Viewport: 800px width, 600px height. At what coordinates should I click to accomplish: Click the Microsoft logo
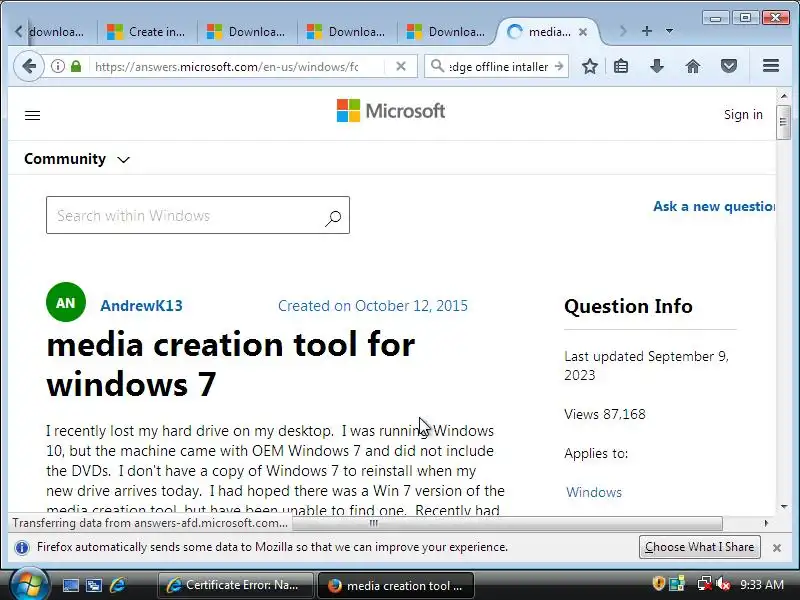pos(390,111)
